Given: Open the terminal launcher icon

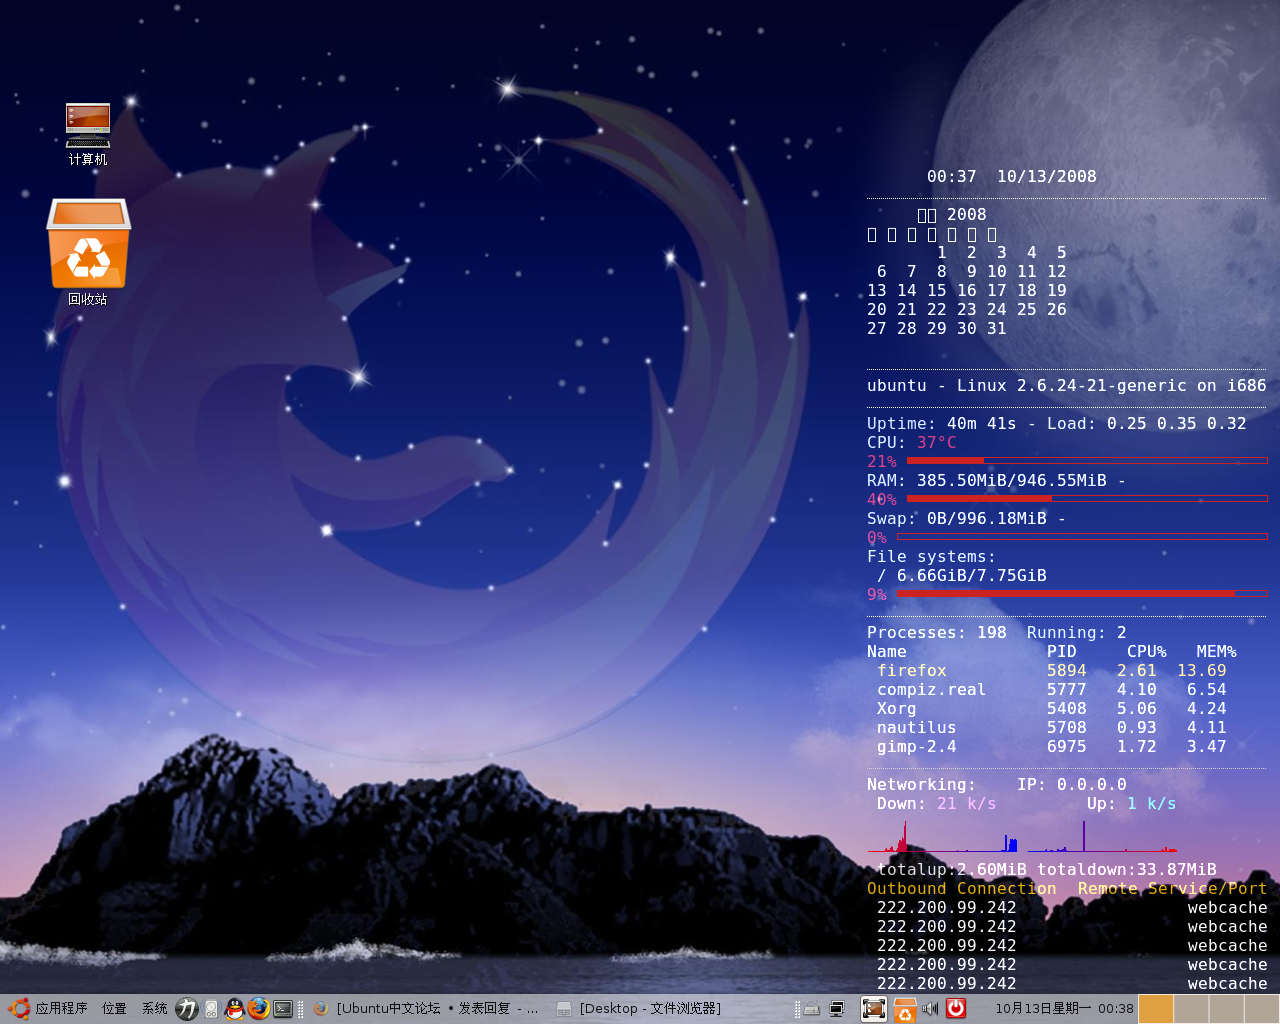Looking at the screenshot, I should pos(283,1009).
